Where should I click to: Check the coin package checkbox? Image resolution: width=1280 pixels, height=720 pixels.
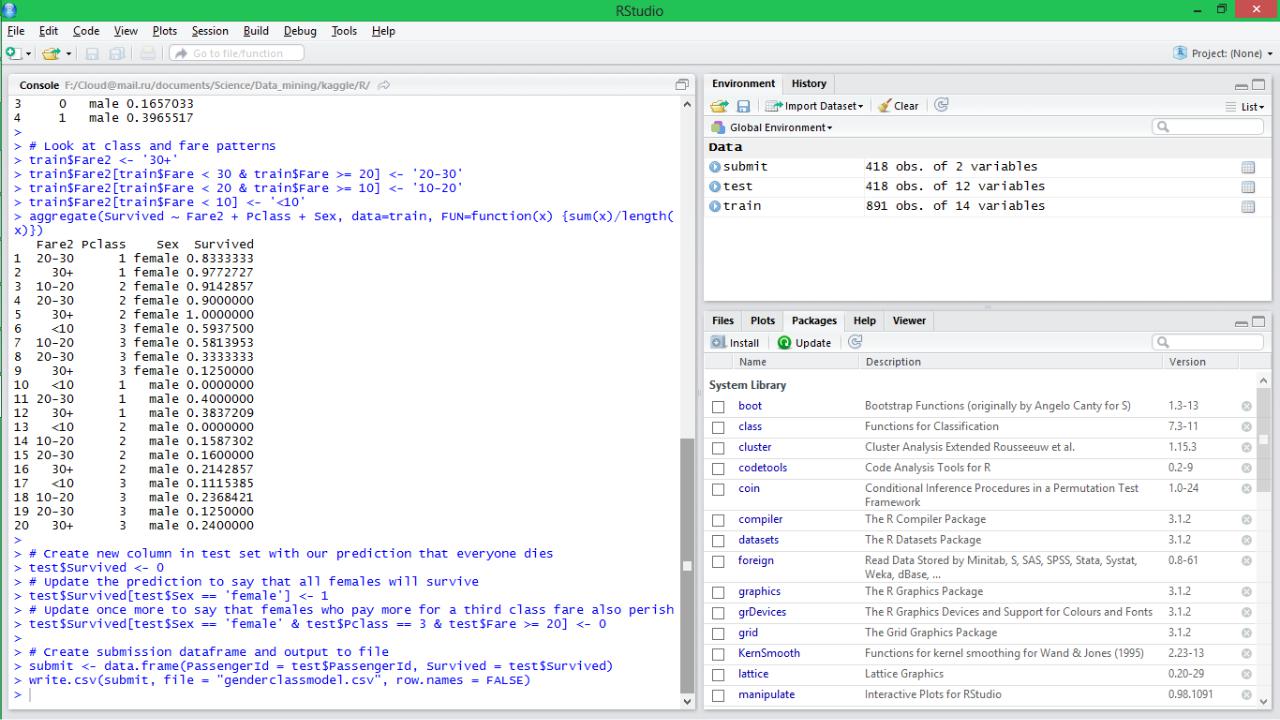(718, 490)
